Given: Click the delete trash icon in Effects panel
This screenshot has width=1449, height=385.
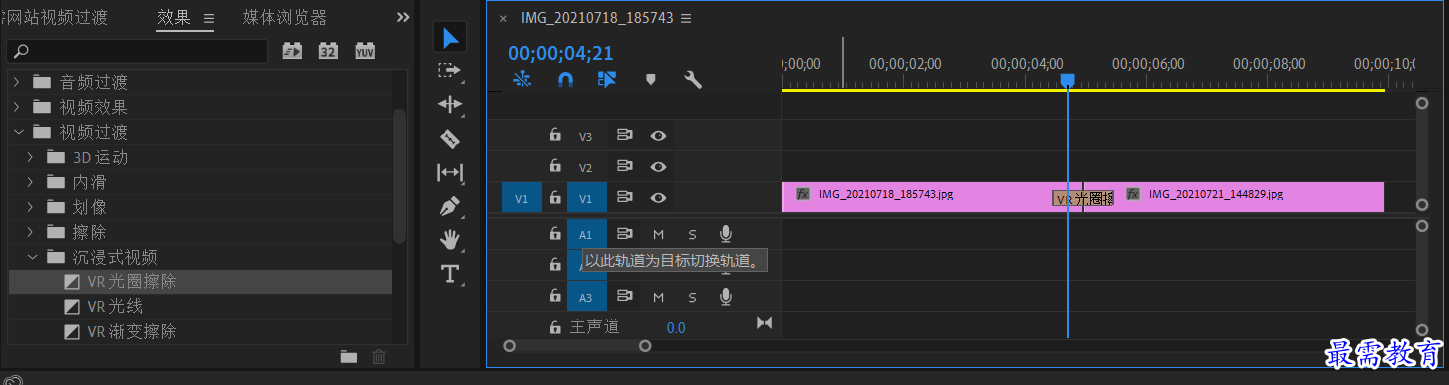Looking at the screenshot, I should click(x=379, y=356).
